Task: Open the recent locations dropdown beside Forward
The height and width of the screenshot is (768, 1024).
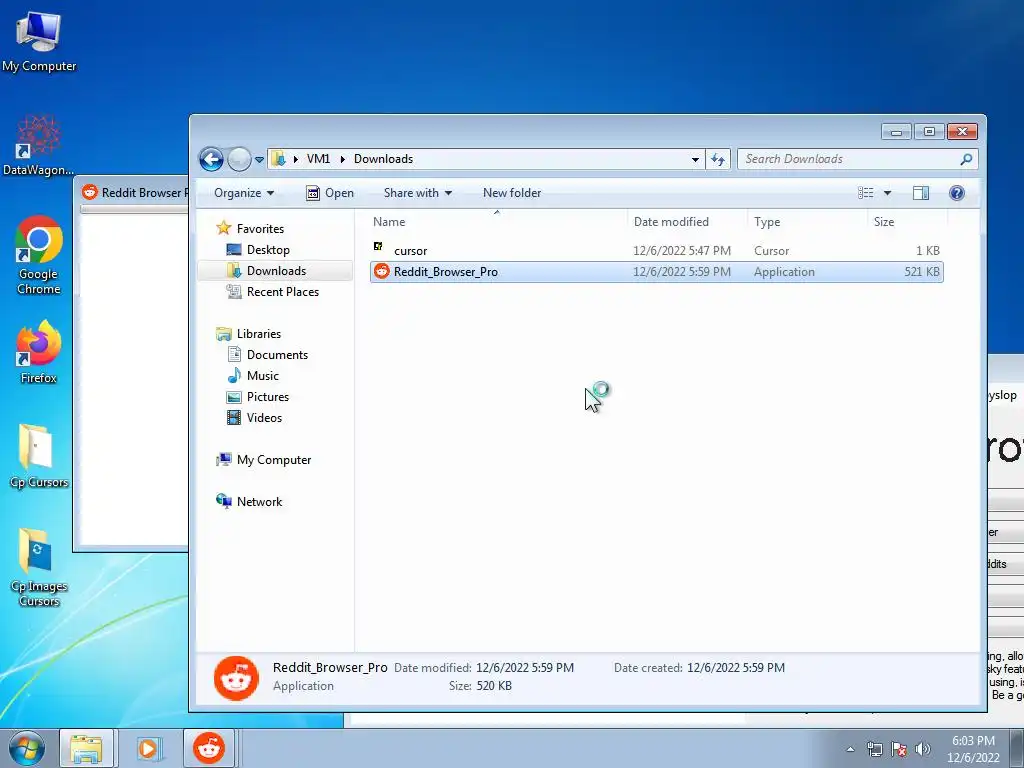Action: (259, 159)
